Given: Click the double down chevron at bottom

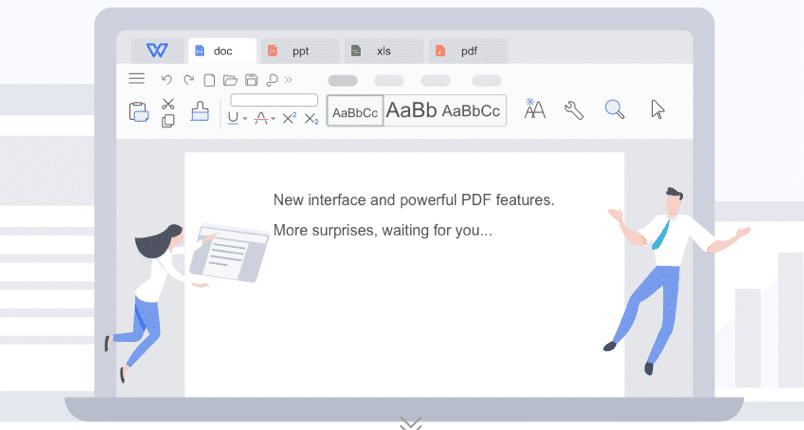Looking at the screenshot, I should 411,423.
